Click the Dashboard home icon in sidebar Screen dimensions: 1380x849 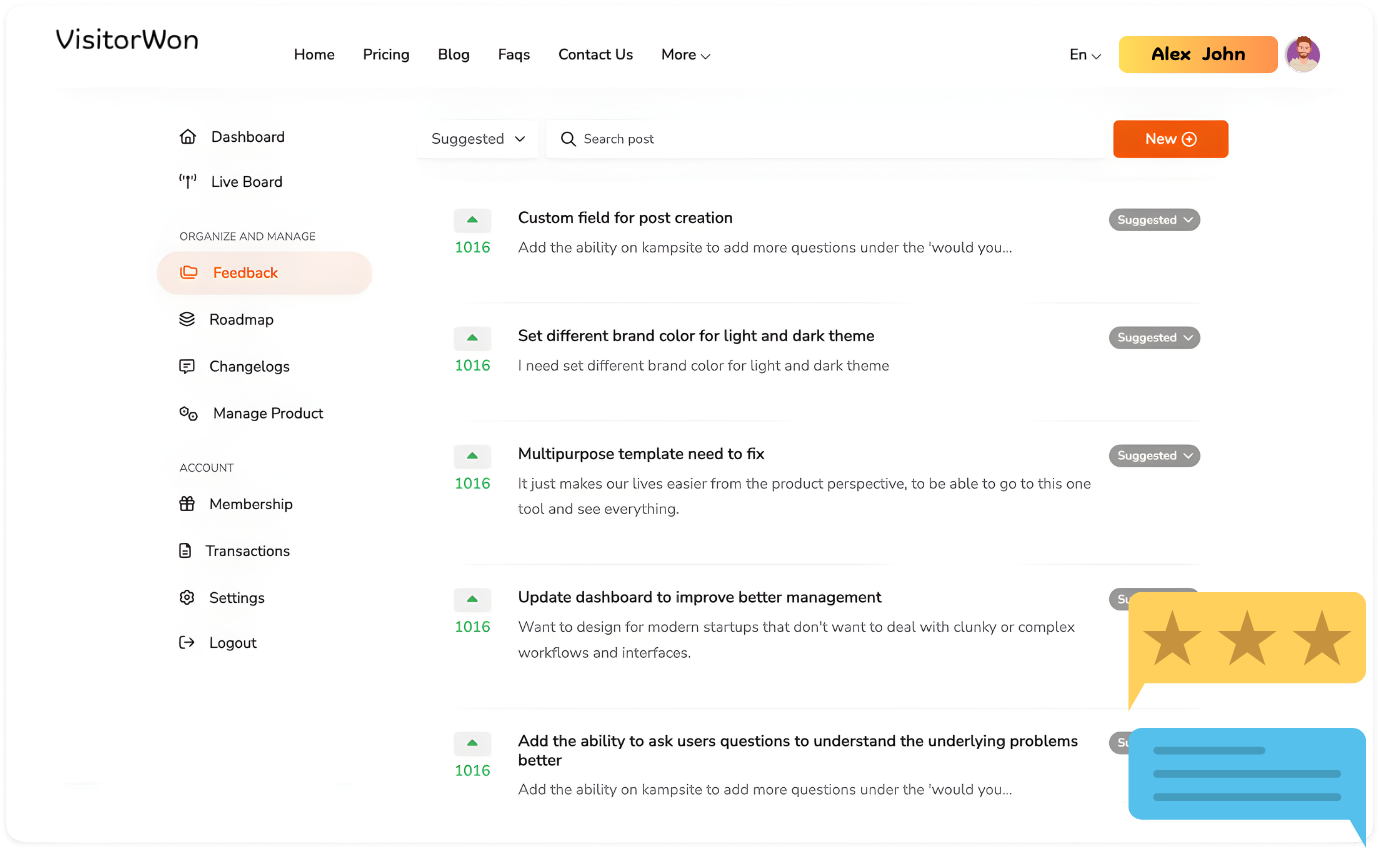click(187, 137)
